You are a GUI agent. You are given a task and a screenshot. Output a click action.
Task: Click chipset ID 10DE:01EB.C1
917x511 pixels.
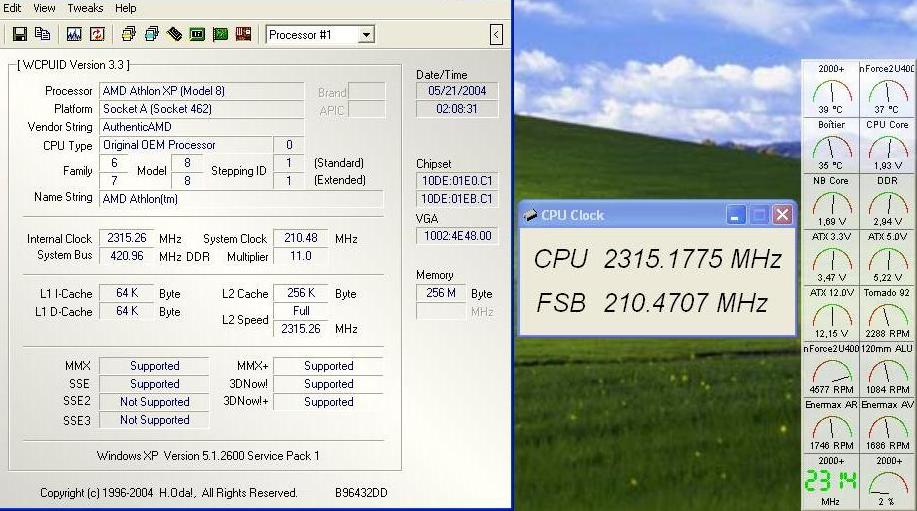[x=457, y=199]
